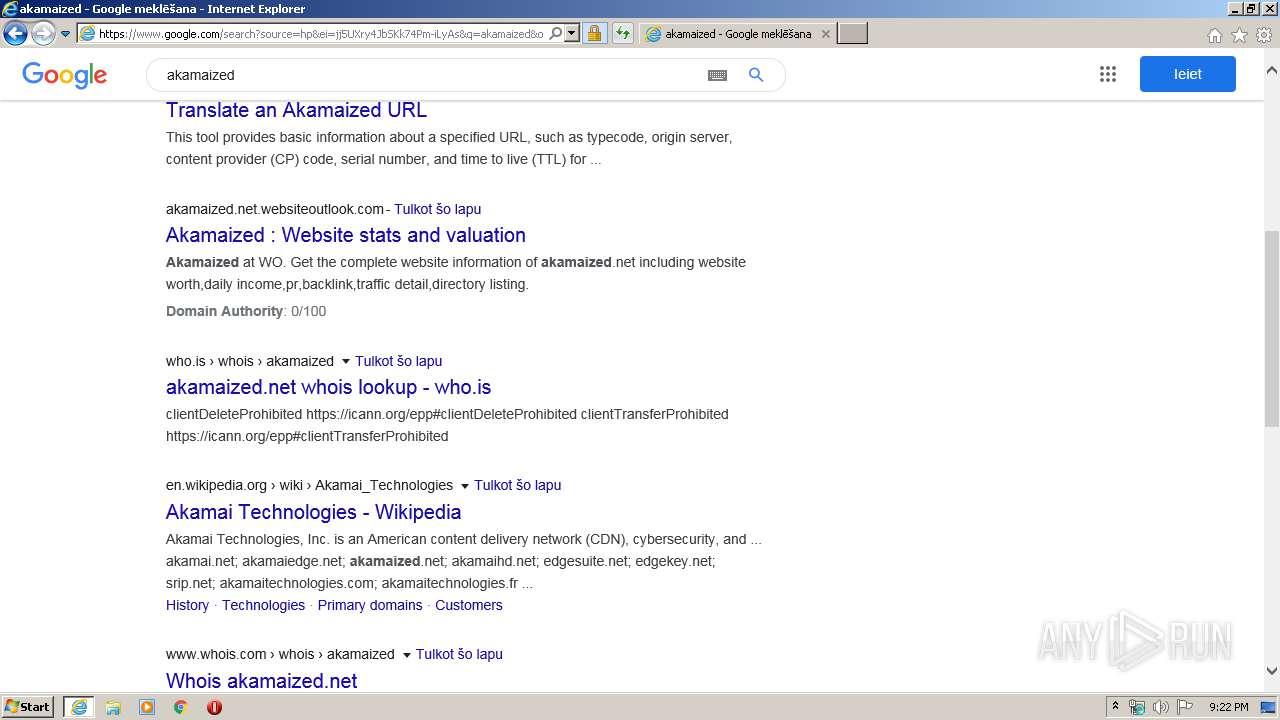Open akamaized.net whois lookup - who.is
This screenshot has width=1280, height=720.
click(x=328, y=387)
